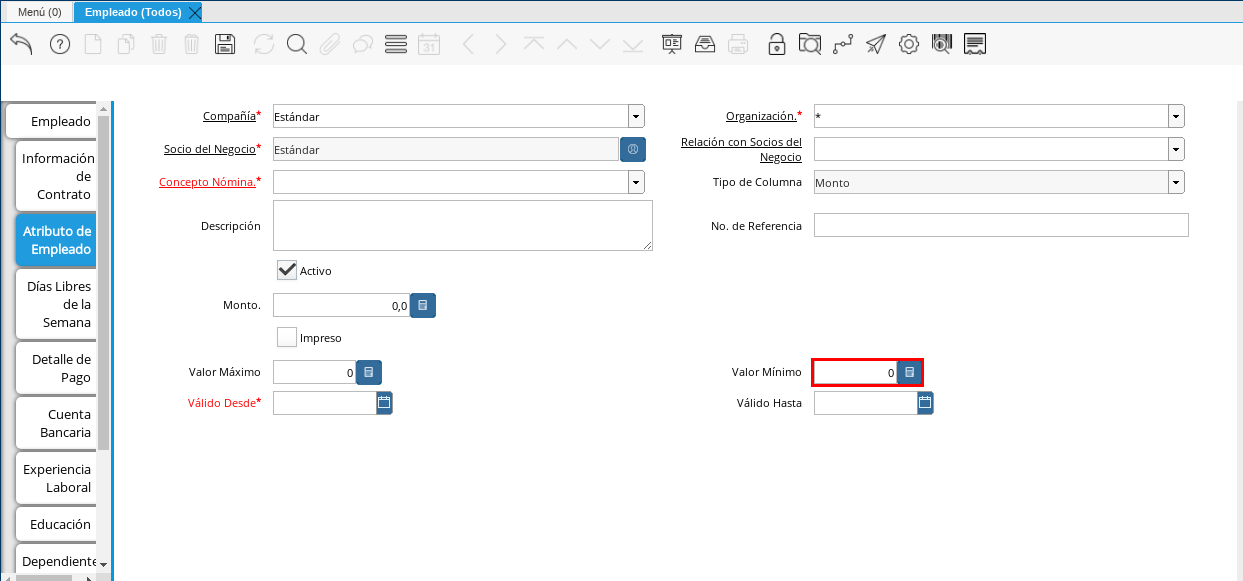Viewport: 1243px width, 581px height.
Task: Open the Archive inbox tray icon
Action: point(705,44)
